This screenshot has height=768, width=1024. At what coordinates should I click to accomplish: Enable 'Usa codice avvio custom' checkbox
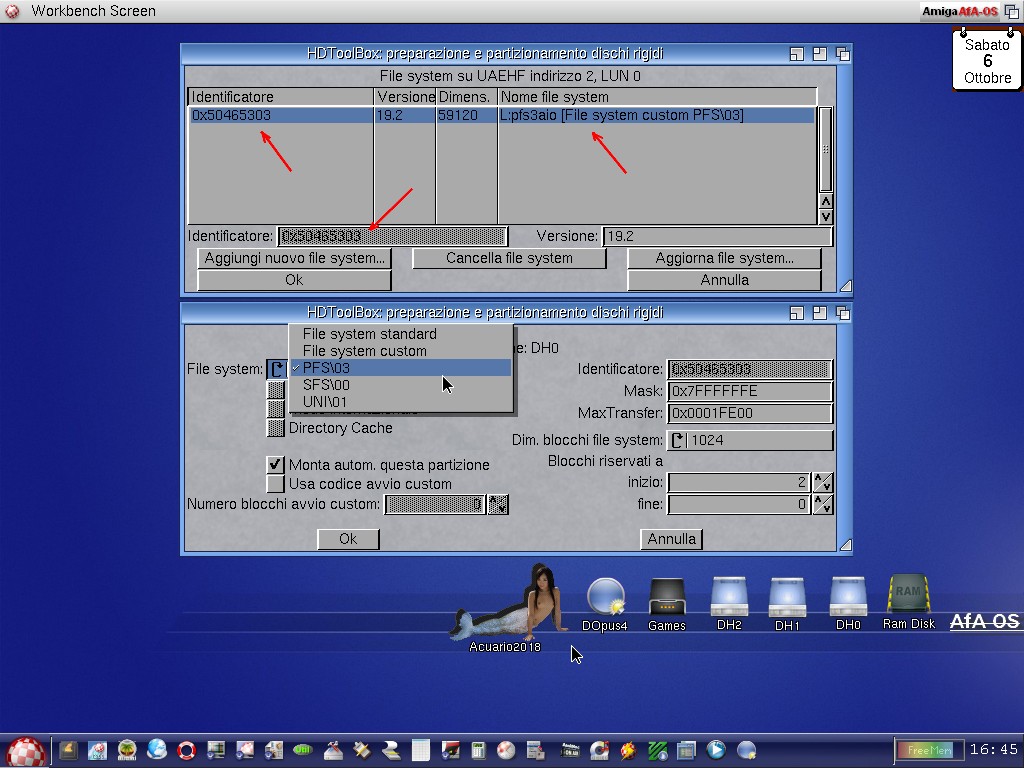[x=276, y=484]
